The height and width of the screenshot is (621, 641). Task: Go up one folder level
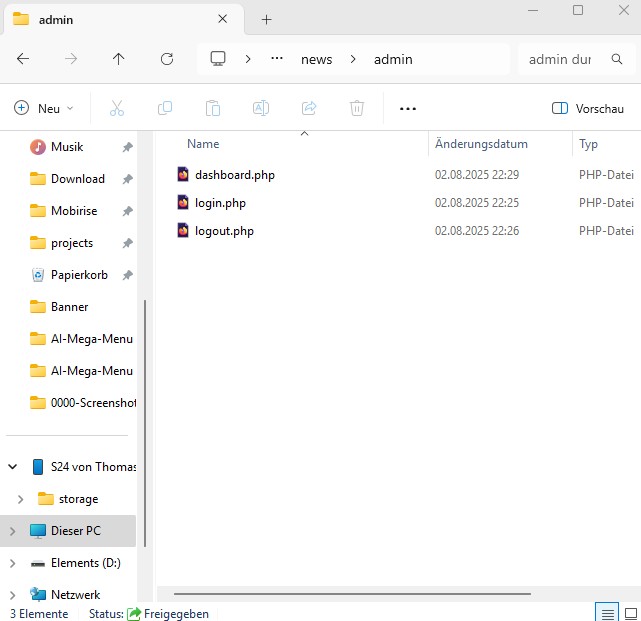tap(119, 59)
